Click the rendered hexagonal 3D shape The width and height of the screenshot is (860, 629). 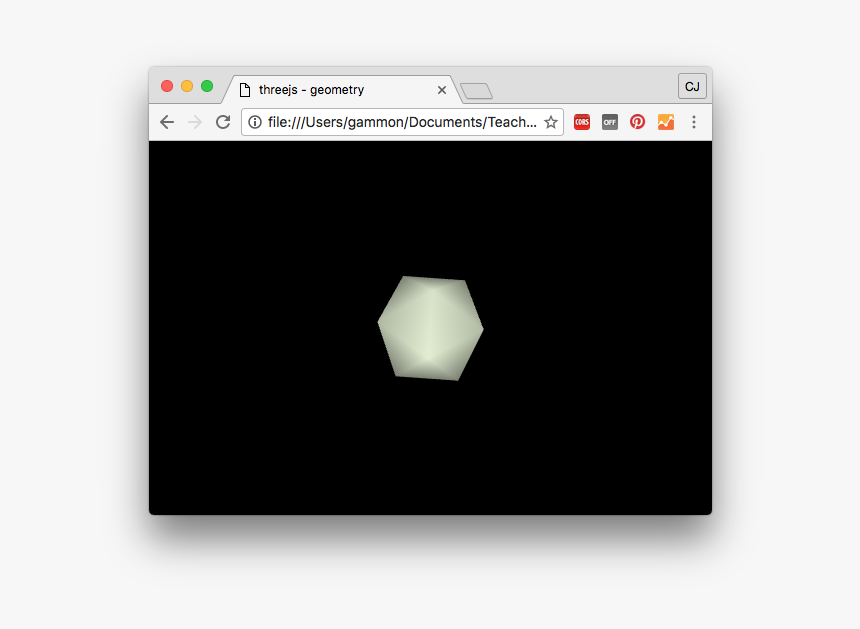[x=430, y=327]
